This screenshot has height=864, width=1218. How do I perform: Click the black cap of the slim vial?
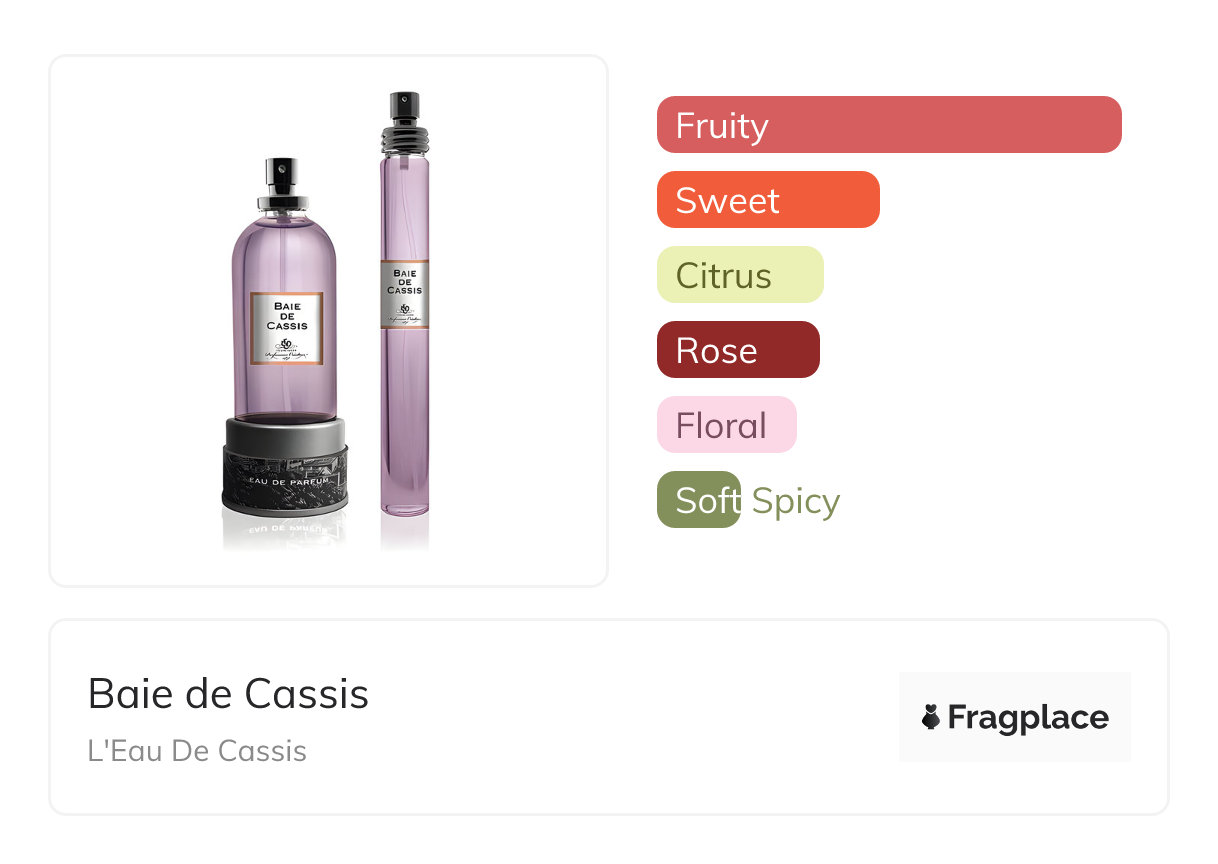coord(405,105)
